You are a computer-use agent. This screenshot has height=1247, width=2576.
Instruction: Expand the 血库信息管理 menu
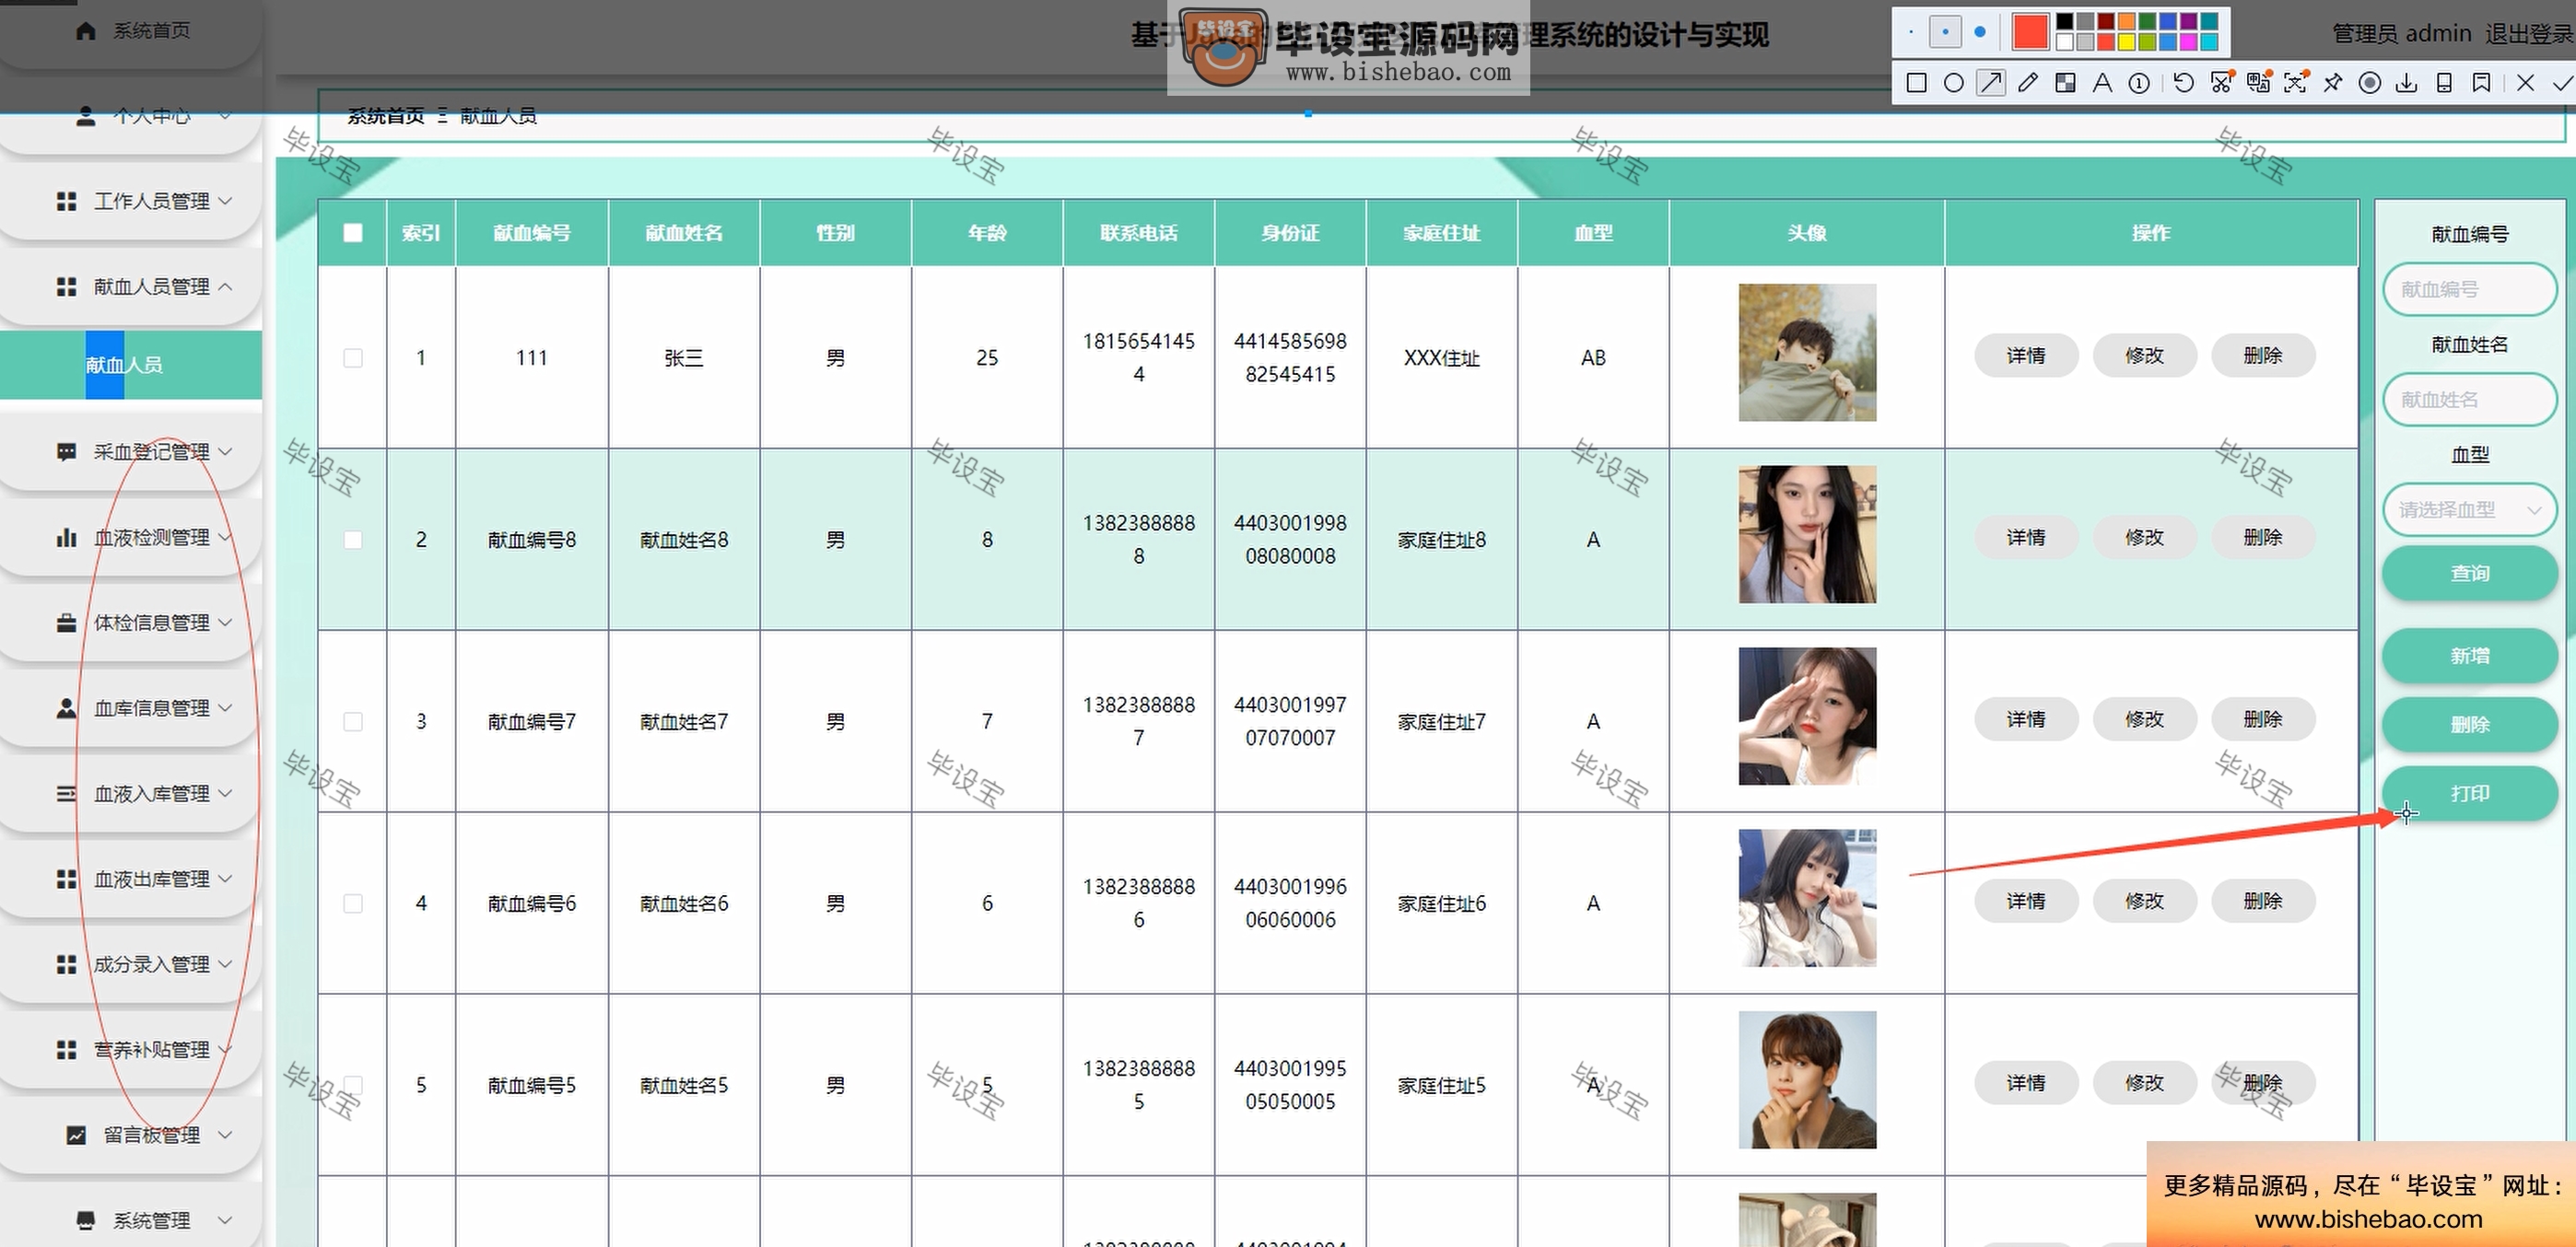[131, 708]
